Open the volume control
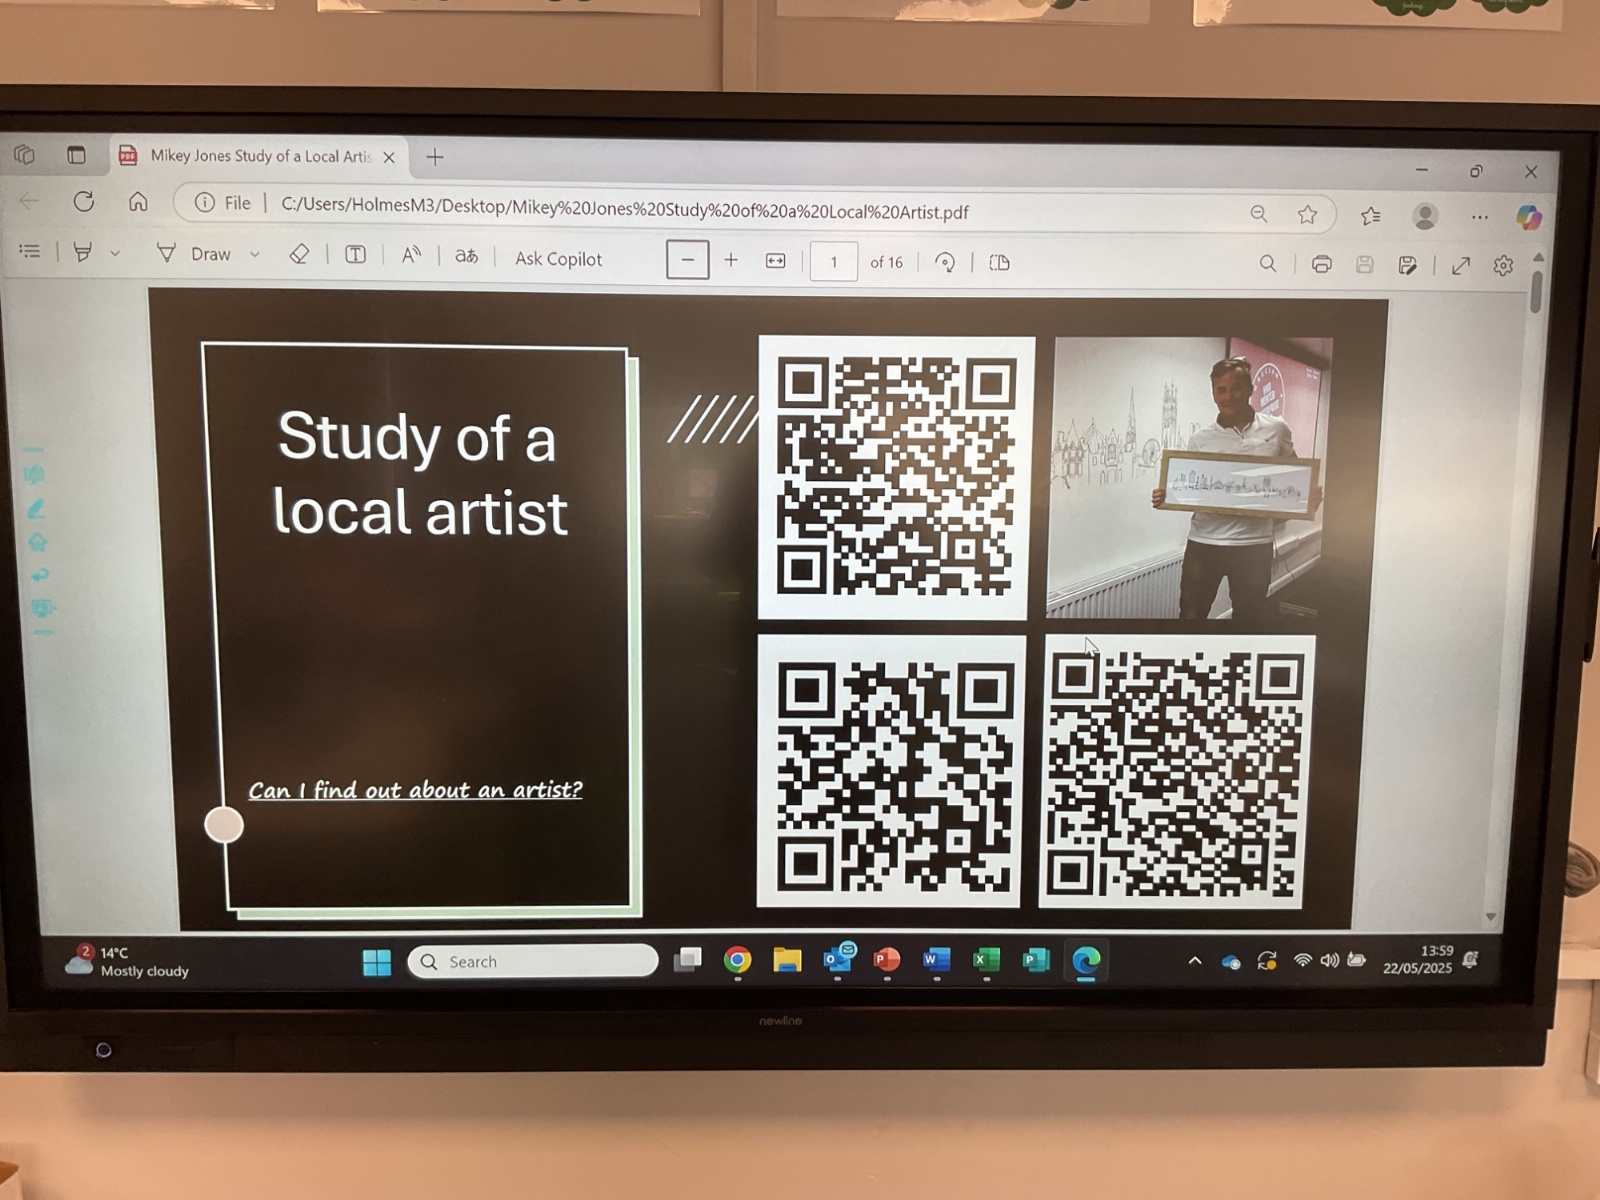Screen dimensions: 1600x1200 pos(1329,960)
